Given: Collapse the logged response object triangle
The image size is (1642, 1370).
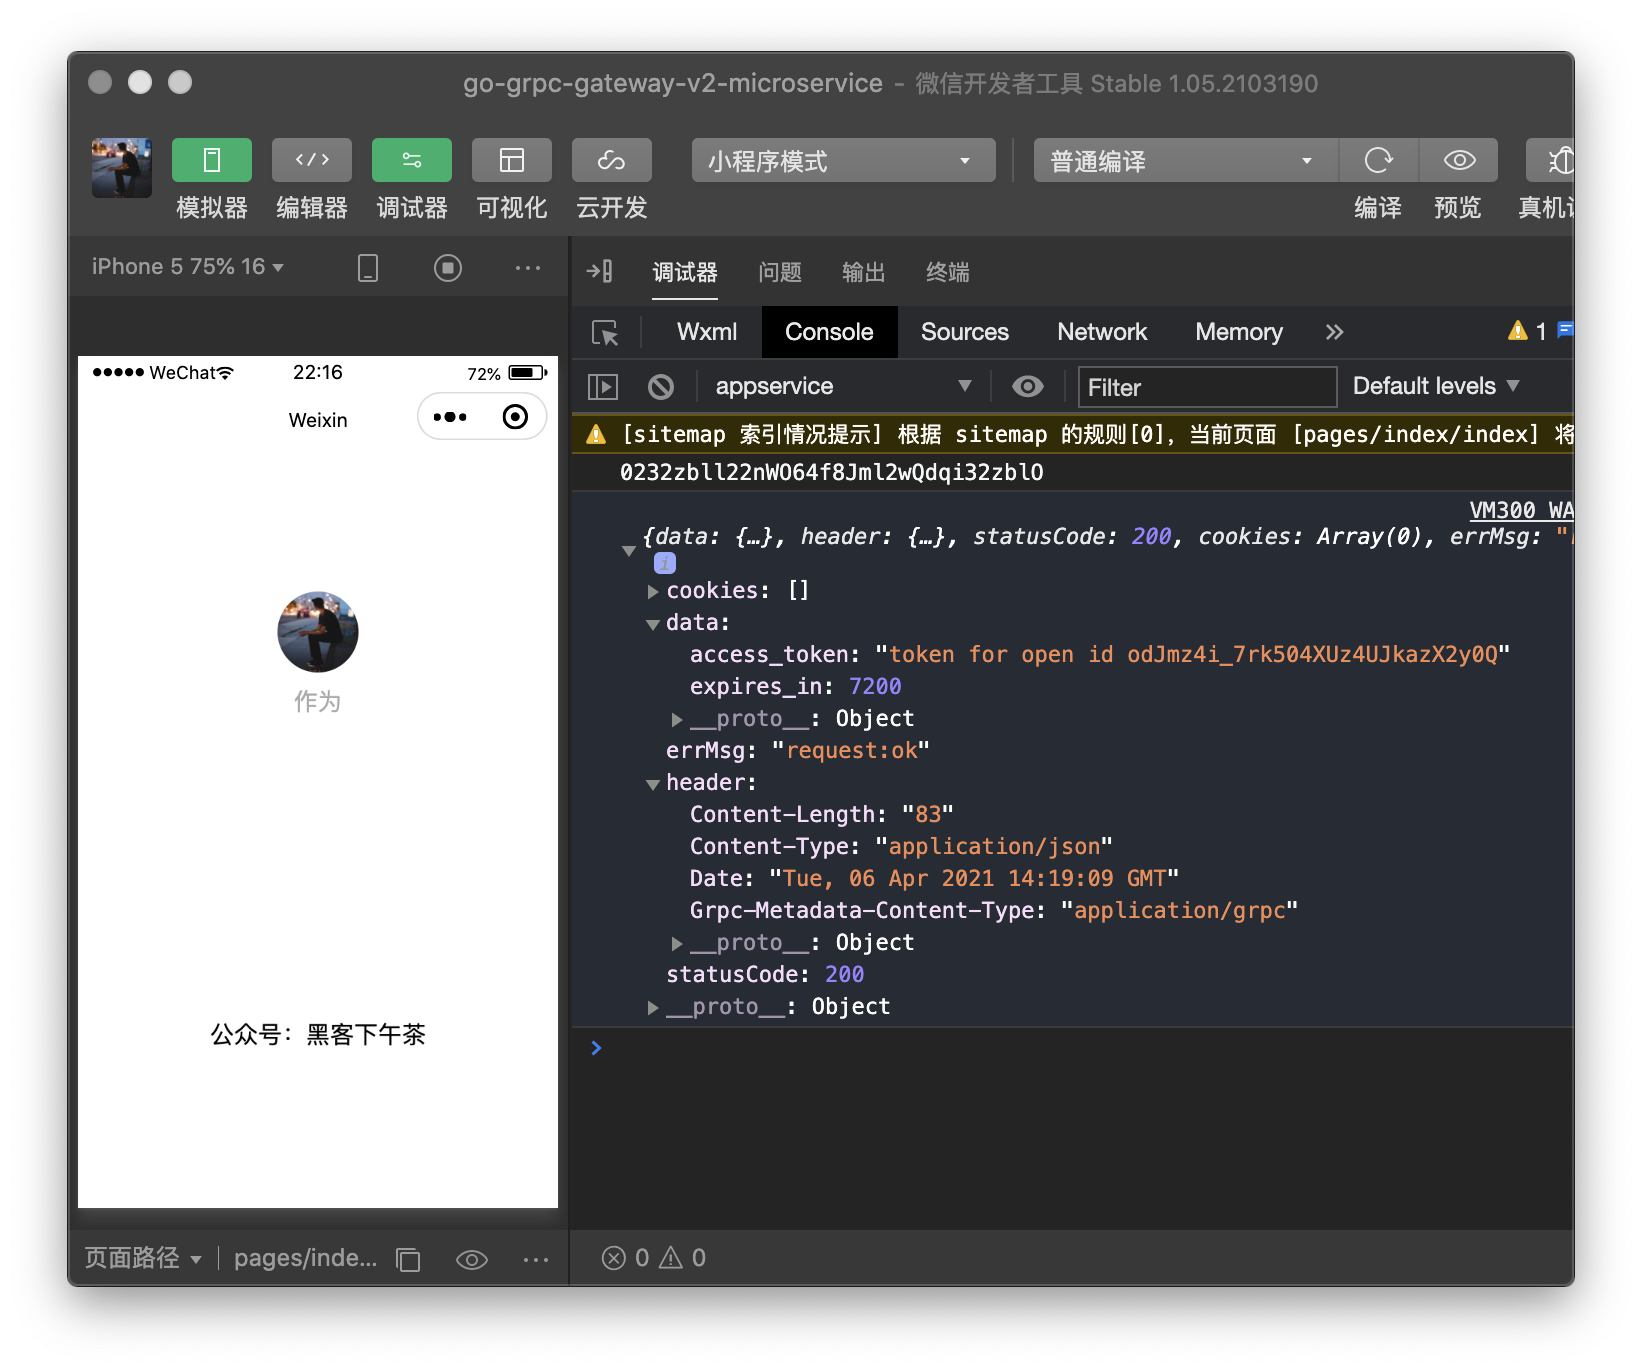Looking at the screenshot, I should click(x=629, y=550).
